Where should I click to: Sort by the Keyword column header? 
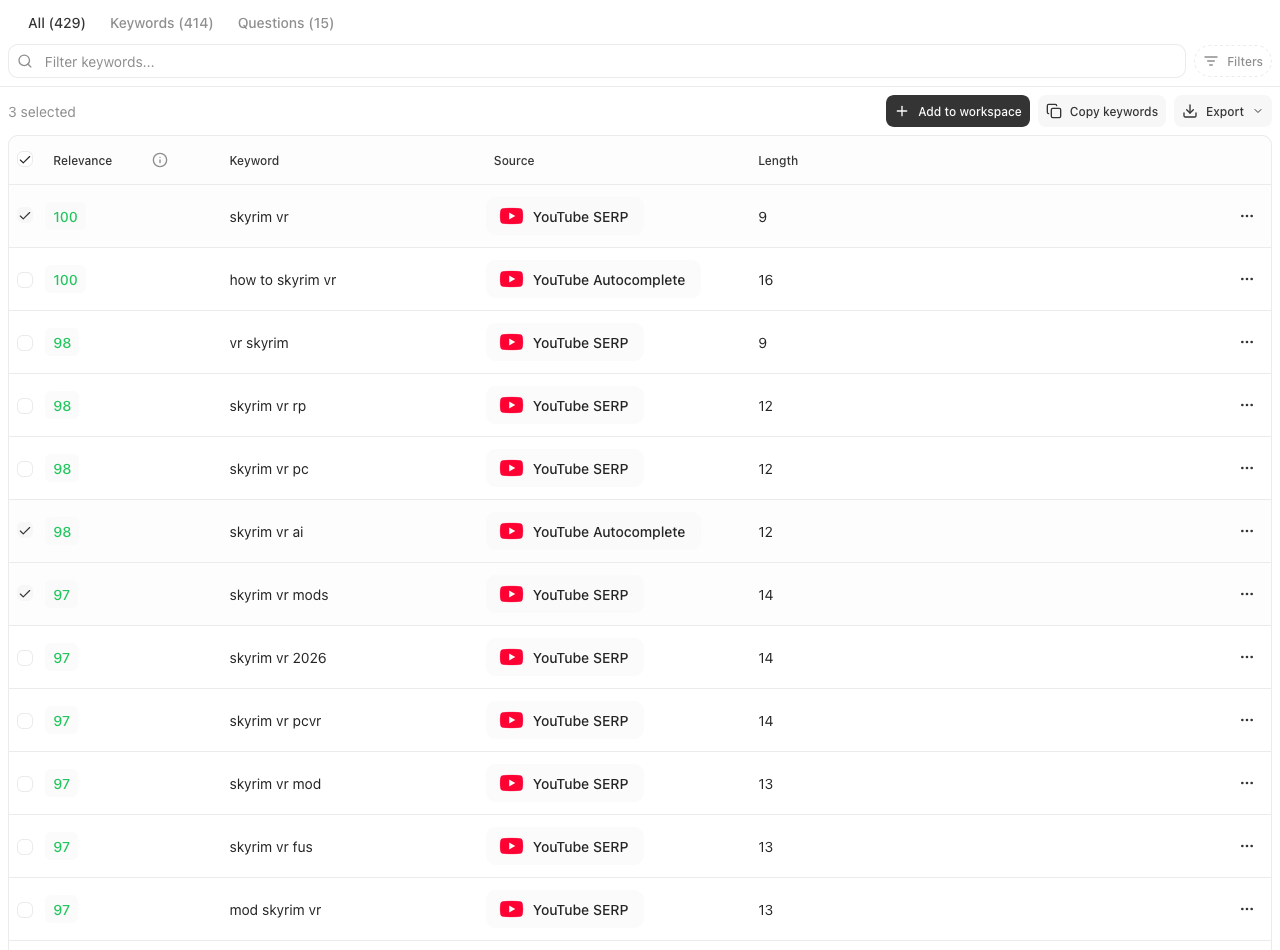(x=254, y=160)
